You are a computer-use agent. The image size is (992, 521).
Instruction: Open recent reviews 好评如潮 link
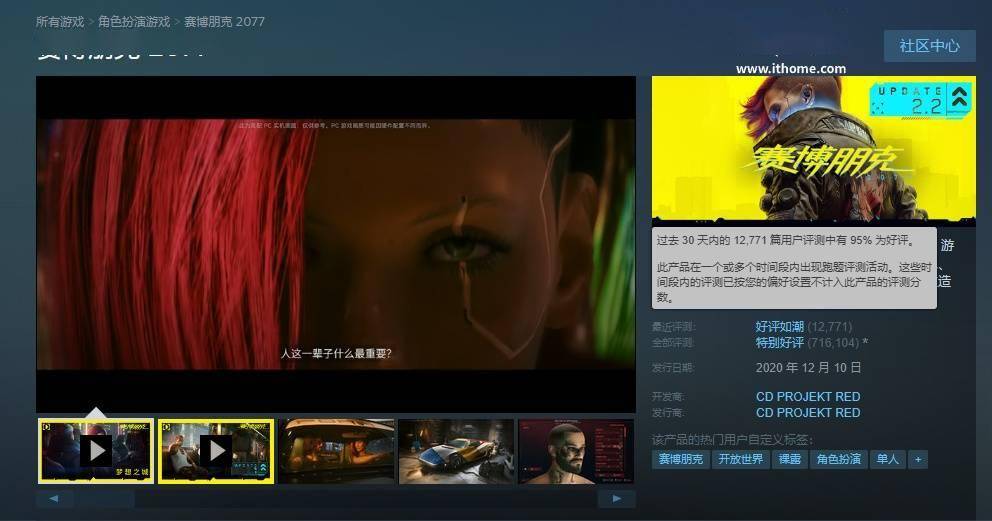point(779,326)
